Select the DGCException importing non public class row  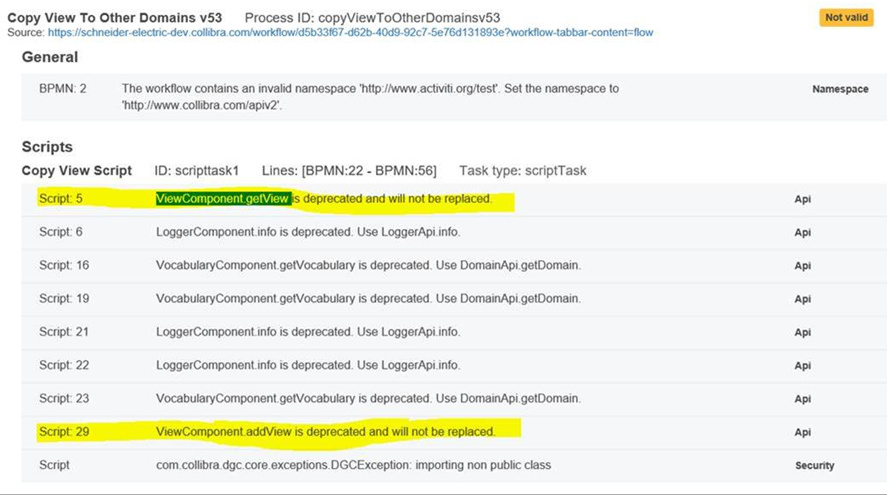coord(454,465)
